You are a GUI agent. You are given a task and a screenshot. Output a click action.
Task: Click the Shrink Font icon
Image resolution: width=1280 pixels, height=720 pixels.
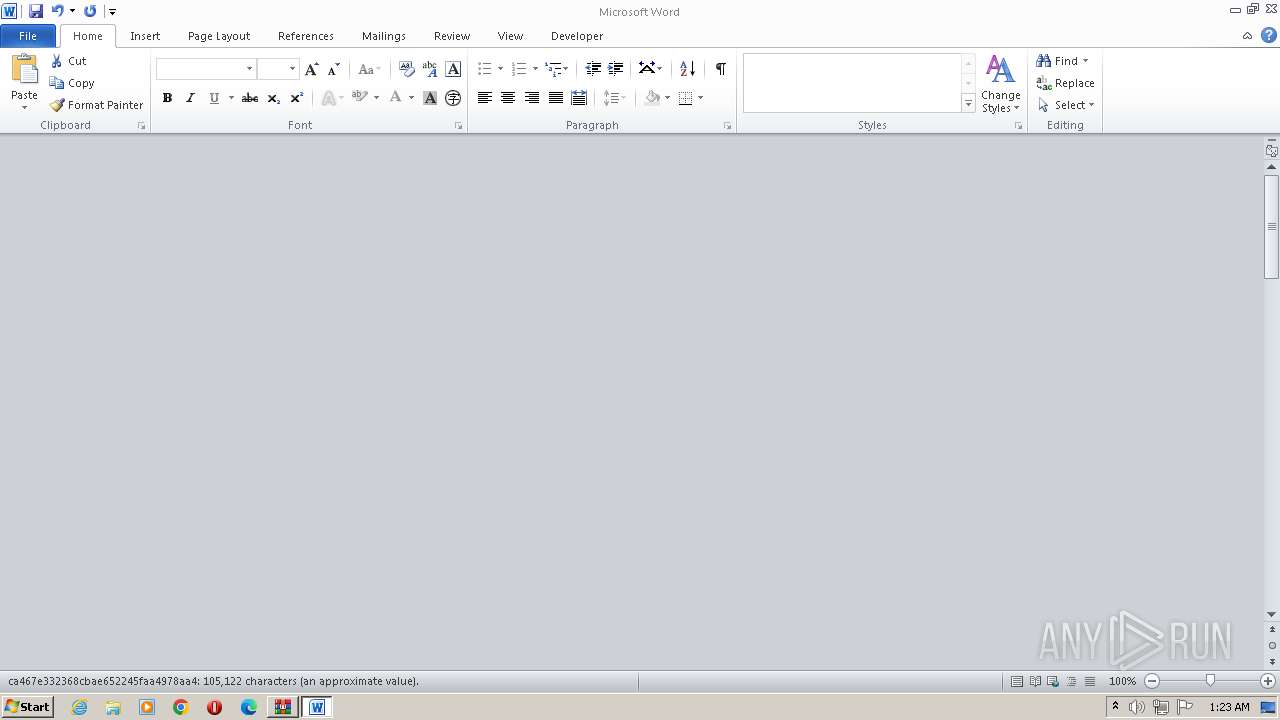334,69
